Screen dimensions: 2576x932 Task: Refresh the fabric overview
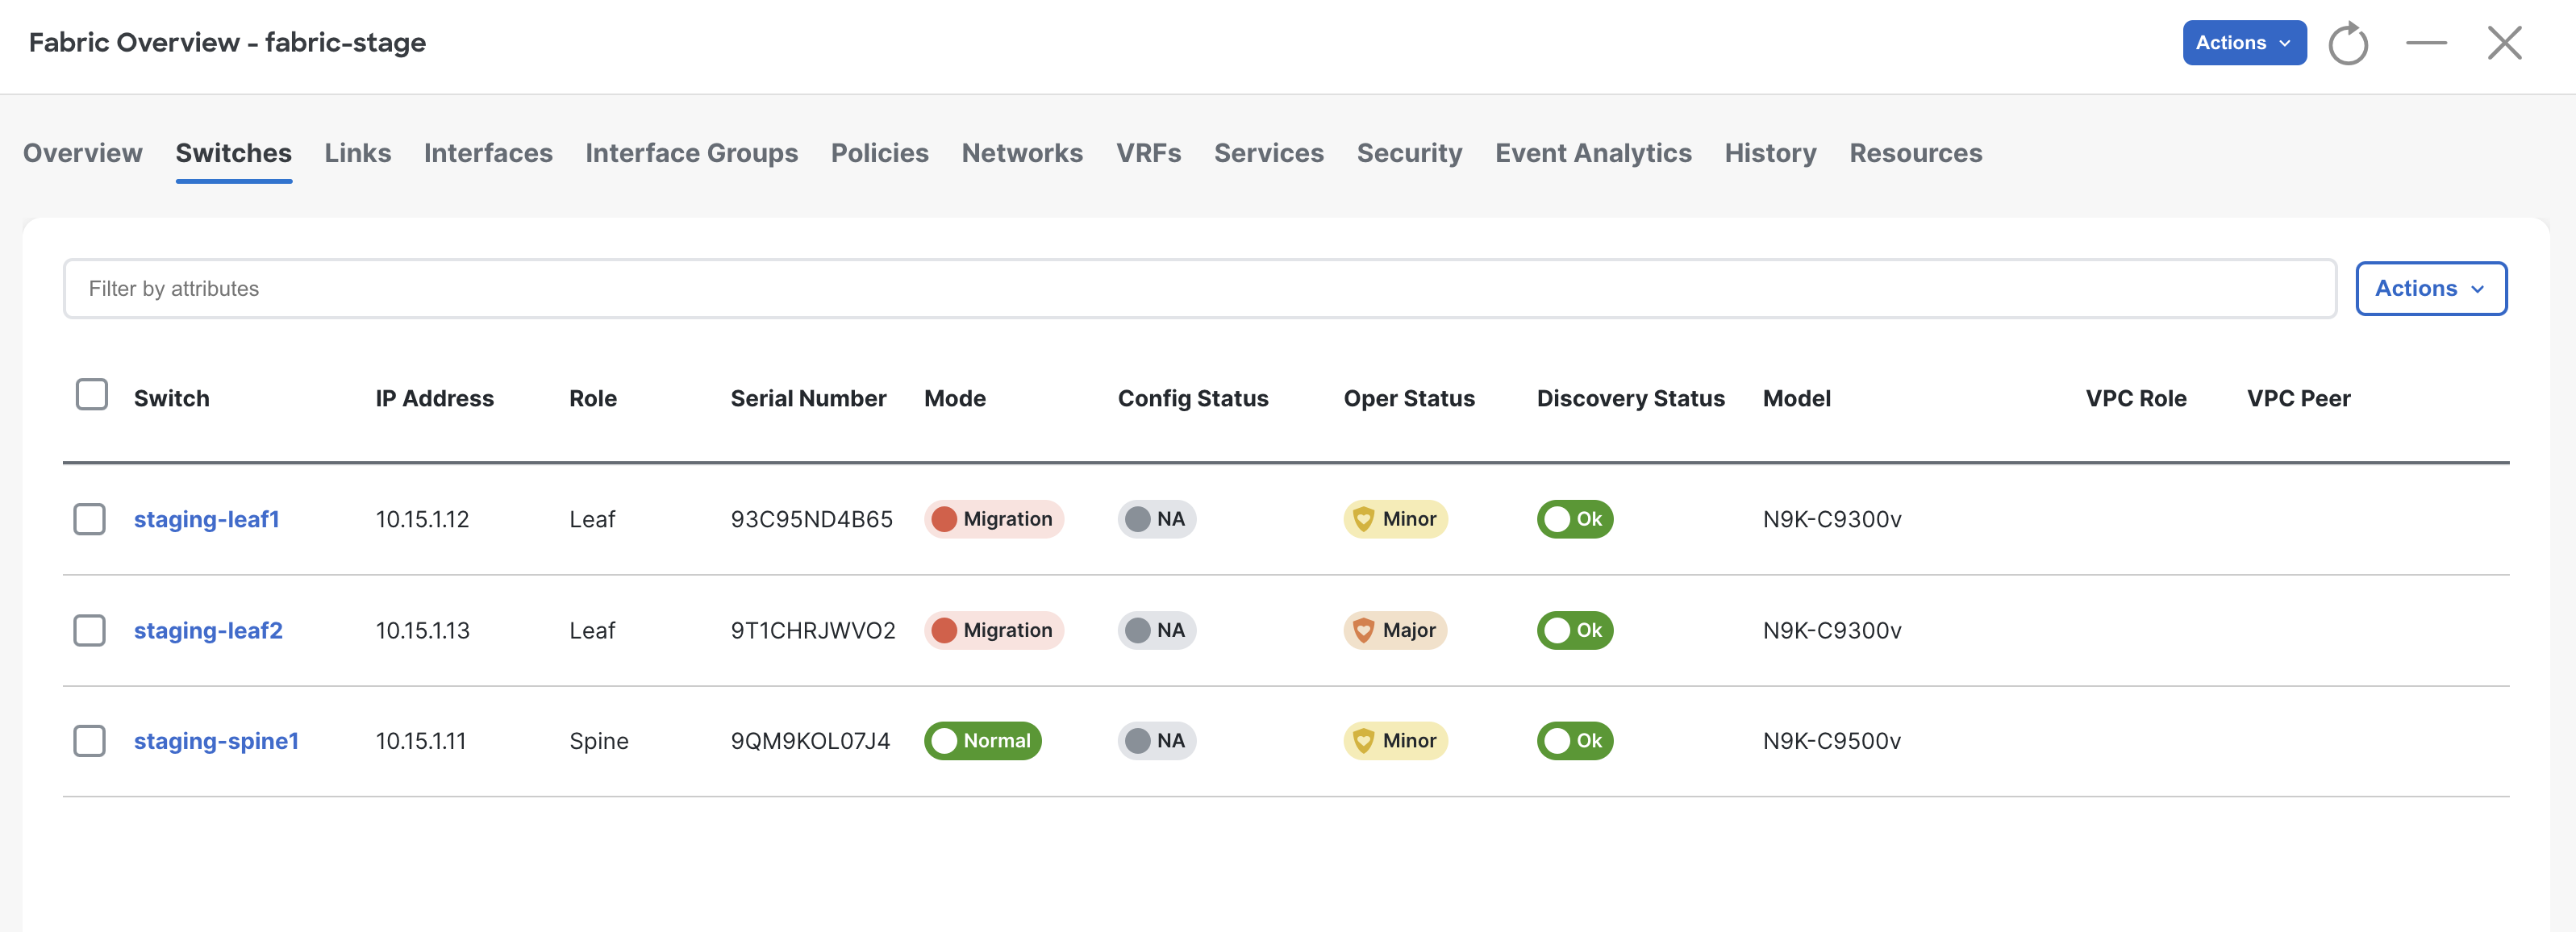pos(2347,43)
